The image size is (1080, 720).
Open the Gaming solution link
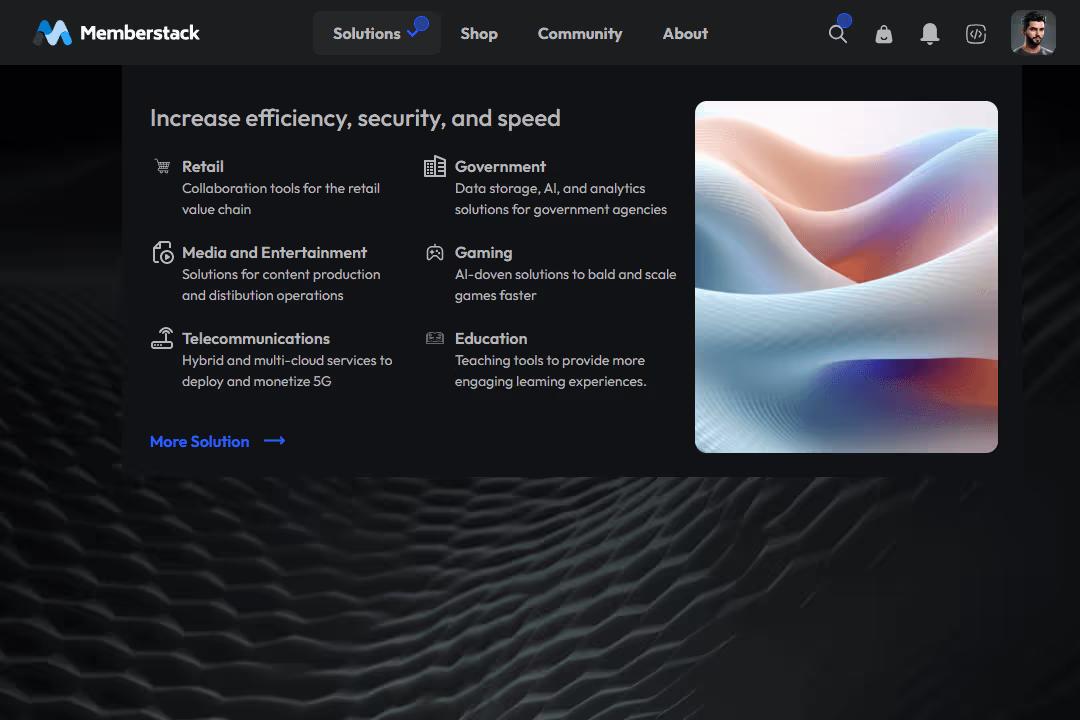484,253
